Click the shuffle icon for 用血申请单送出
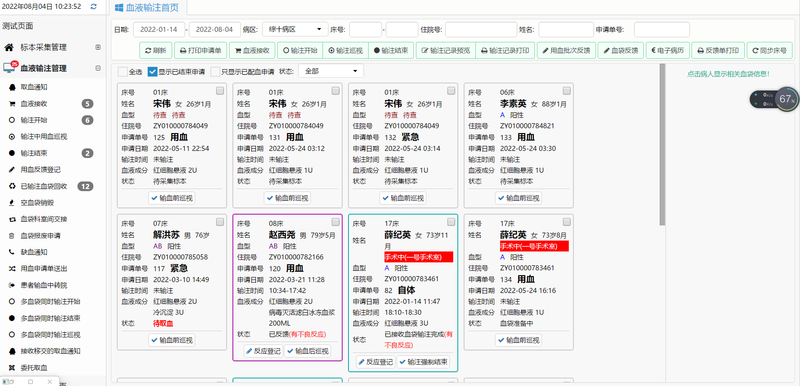This screenshot has height=386, width=800. point(12,268)
